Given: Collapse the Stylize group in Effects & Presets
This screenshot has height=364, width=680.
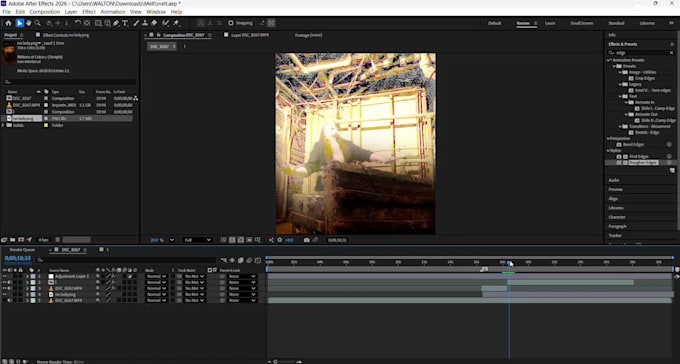Looking at the screenshot, I should [608, 151].
